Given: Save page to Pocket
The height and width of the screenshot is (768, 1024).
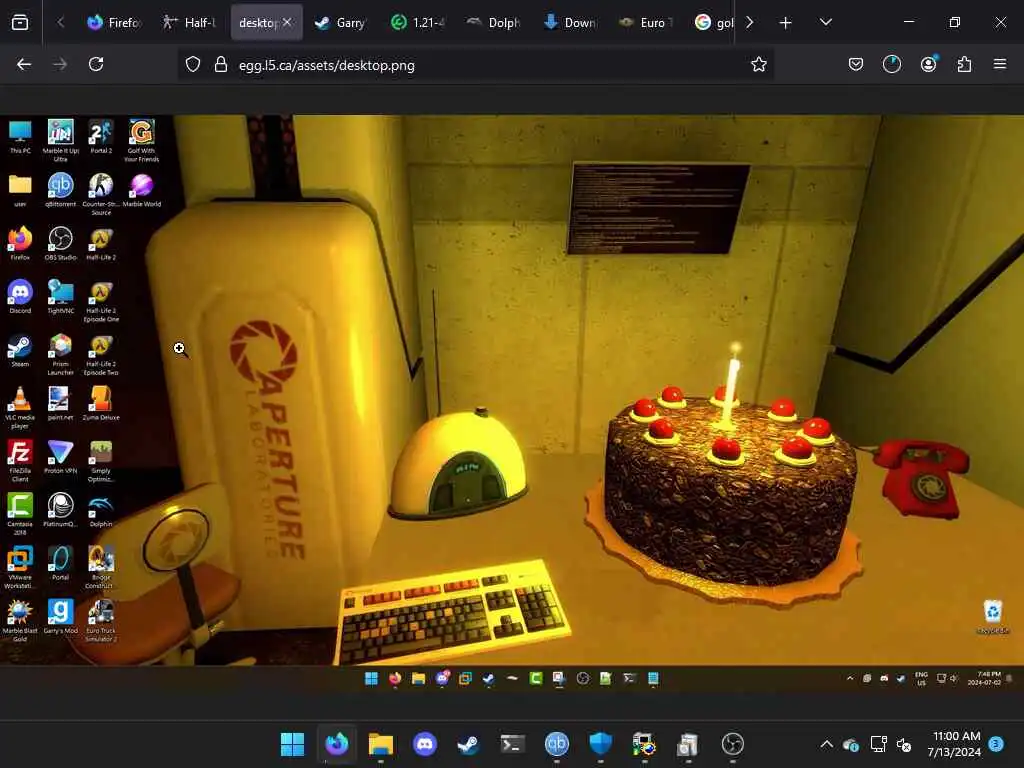Looking at the screenshot, I should point(856,65).
